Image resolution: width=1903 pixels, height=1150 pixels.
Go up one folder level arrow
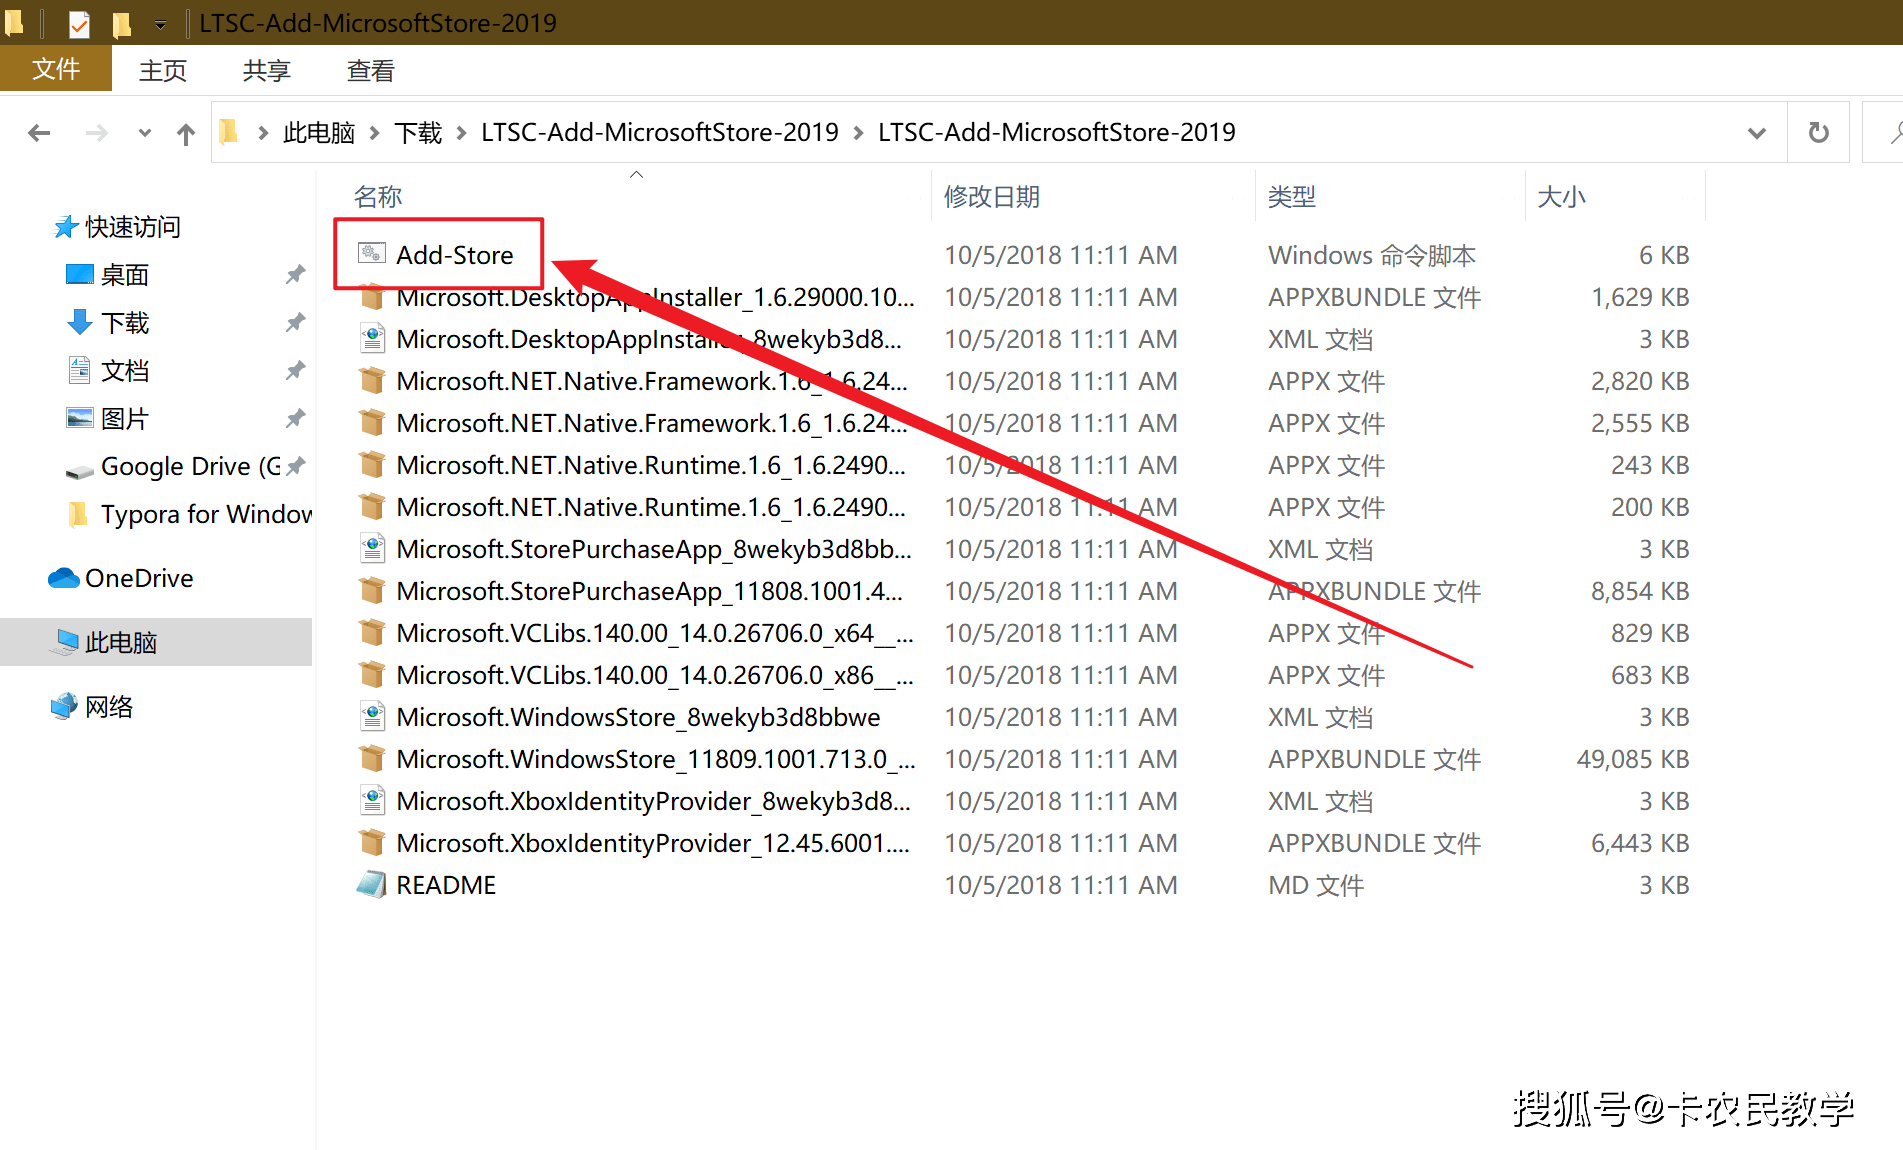pyautogui.click(x=186, y=133)
